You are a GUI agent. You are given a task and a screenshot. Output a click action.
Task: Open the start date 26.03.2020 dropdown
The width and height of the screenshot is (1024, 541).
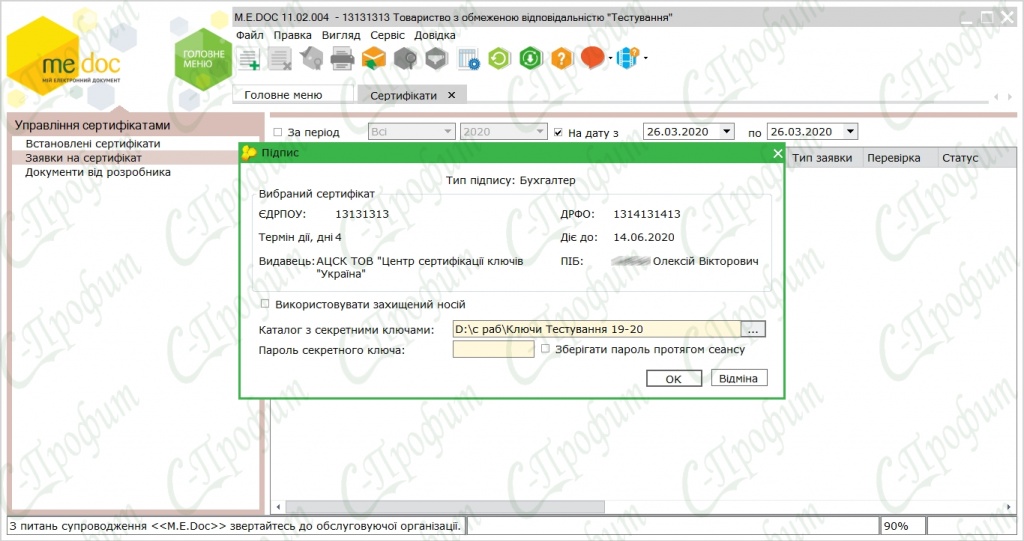(726, 131)
